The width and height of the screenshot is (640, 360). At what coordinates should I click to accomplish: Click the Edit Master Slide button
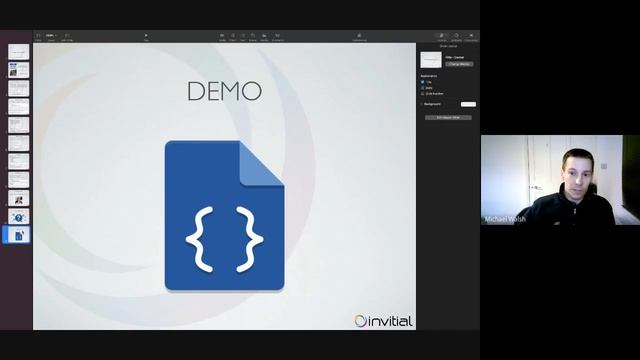coord(448,118)
